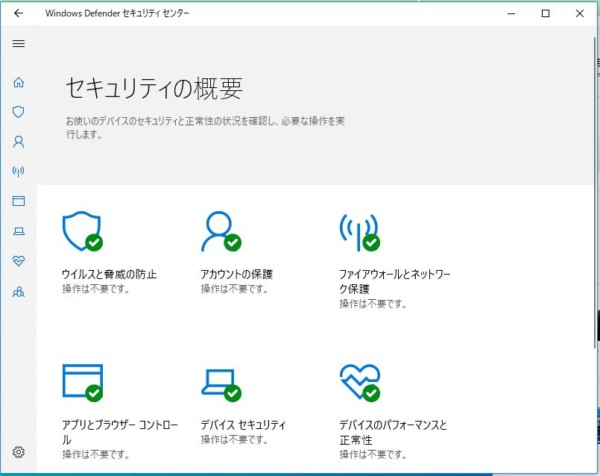Click the large laptop icon for デバイス セキュリティ
Image resolution: width=600 pixels, height=476 pixels.
[221, 385]
